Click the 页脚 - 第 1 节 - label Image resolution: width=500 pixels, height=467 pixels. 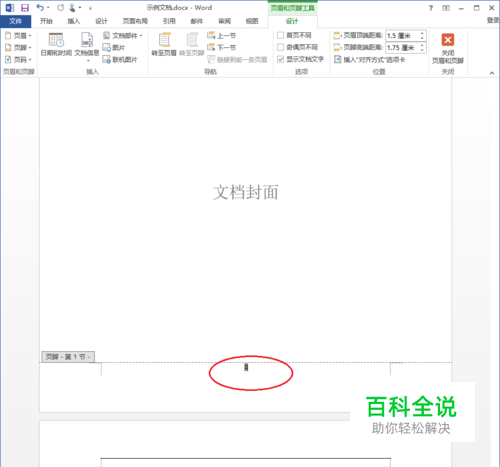pos(68,357)
